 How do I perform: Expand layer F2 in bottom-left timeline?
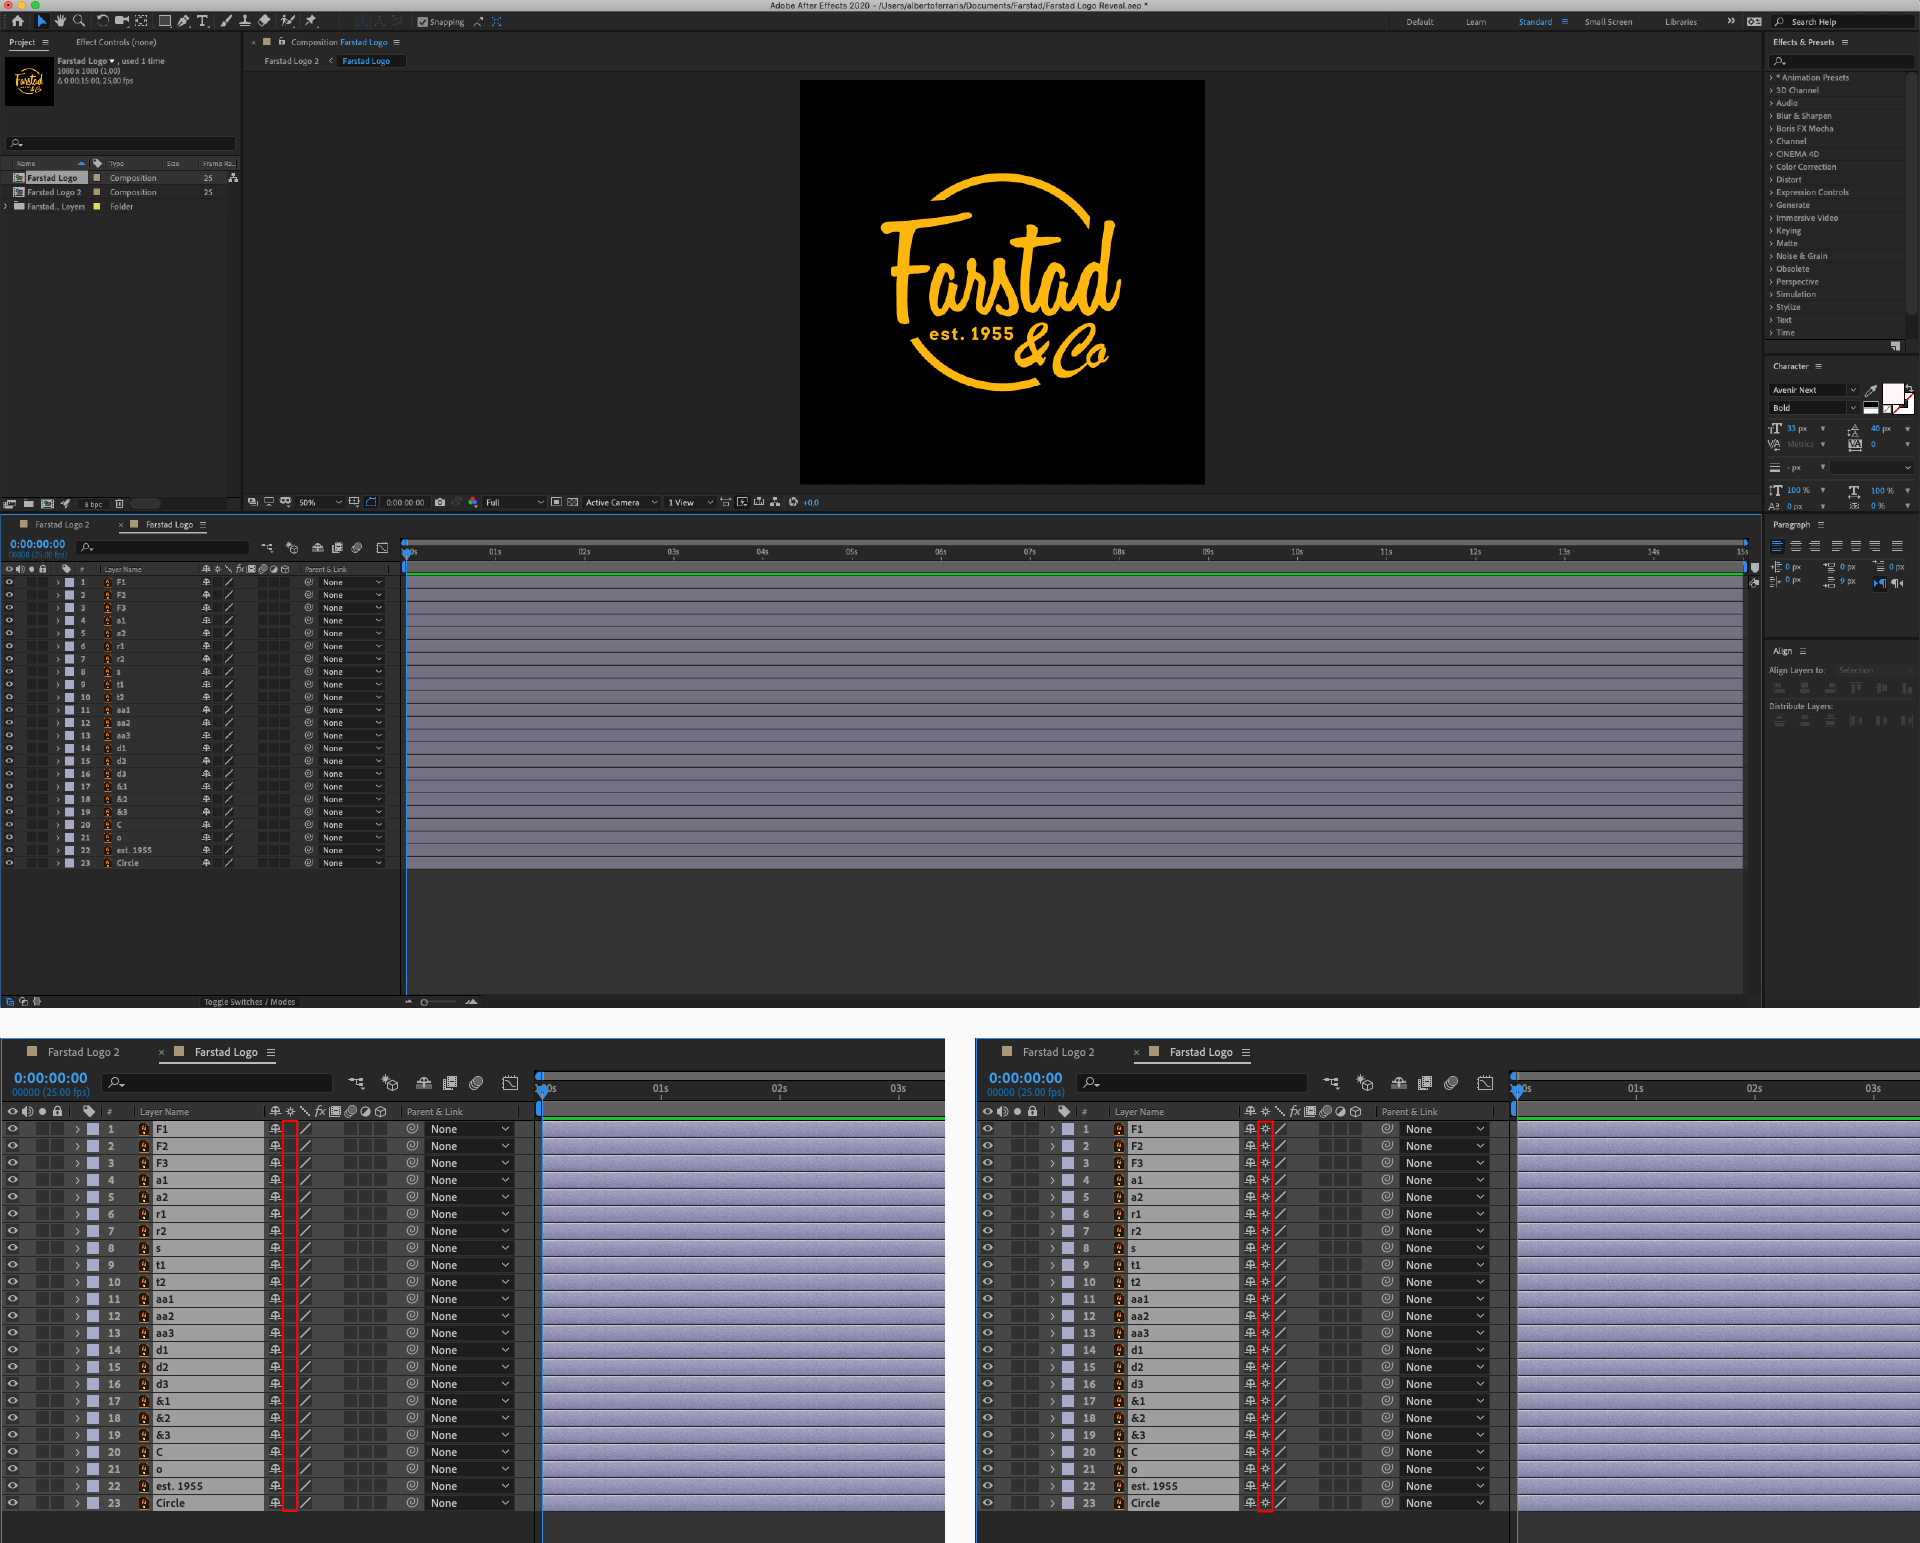click(x=77, y=1146)
